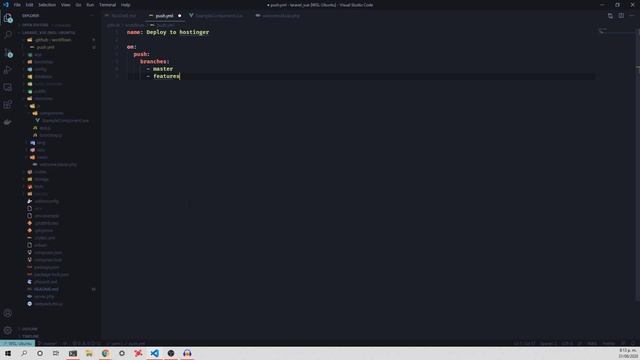Open welcome.blade.php in the Explorer tree
The height and width of the screenshot is (360, 640).
click(58, 164)
